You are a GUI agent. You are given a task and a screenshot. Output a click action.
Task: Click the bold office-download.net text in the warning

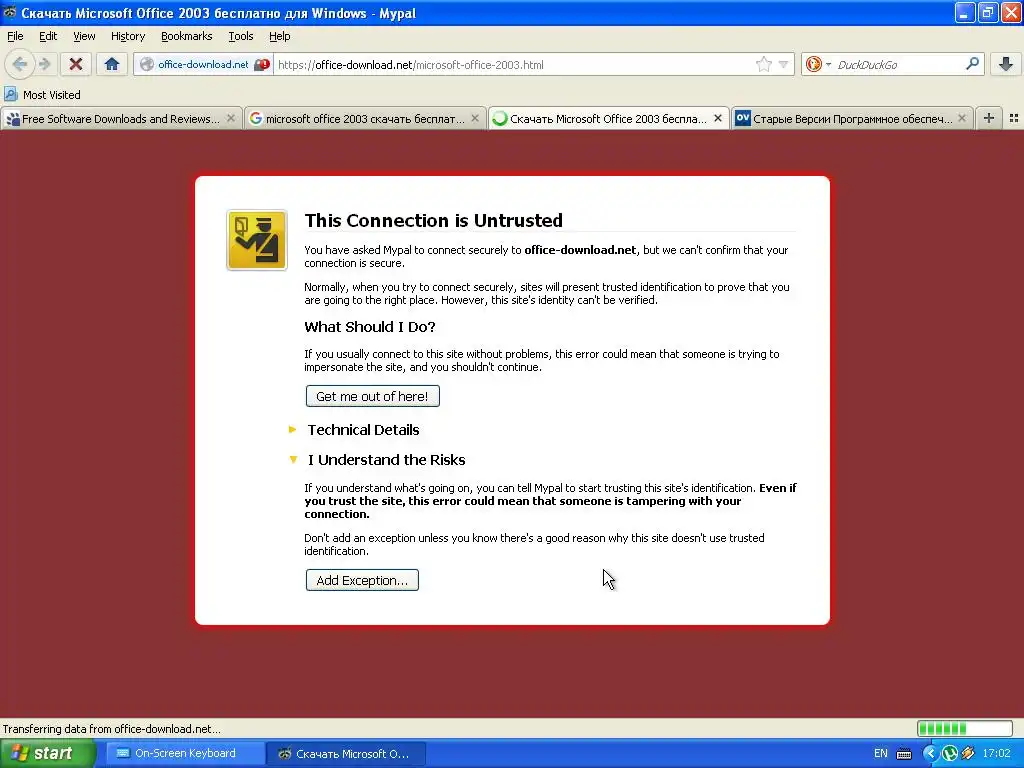point(580,249)
